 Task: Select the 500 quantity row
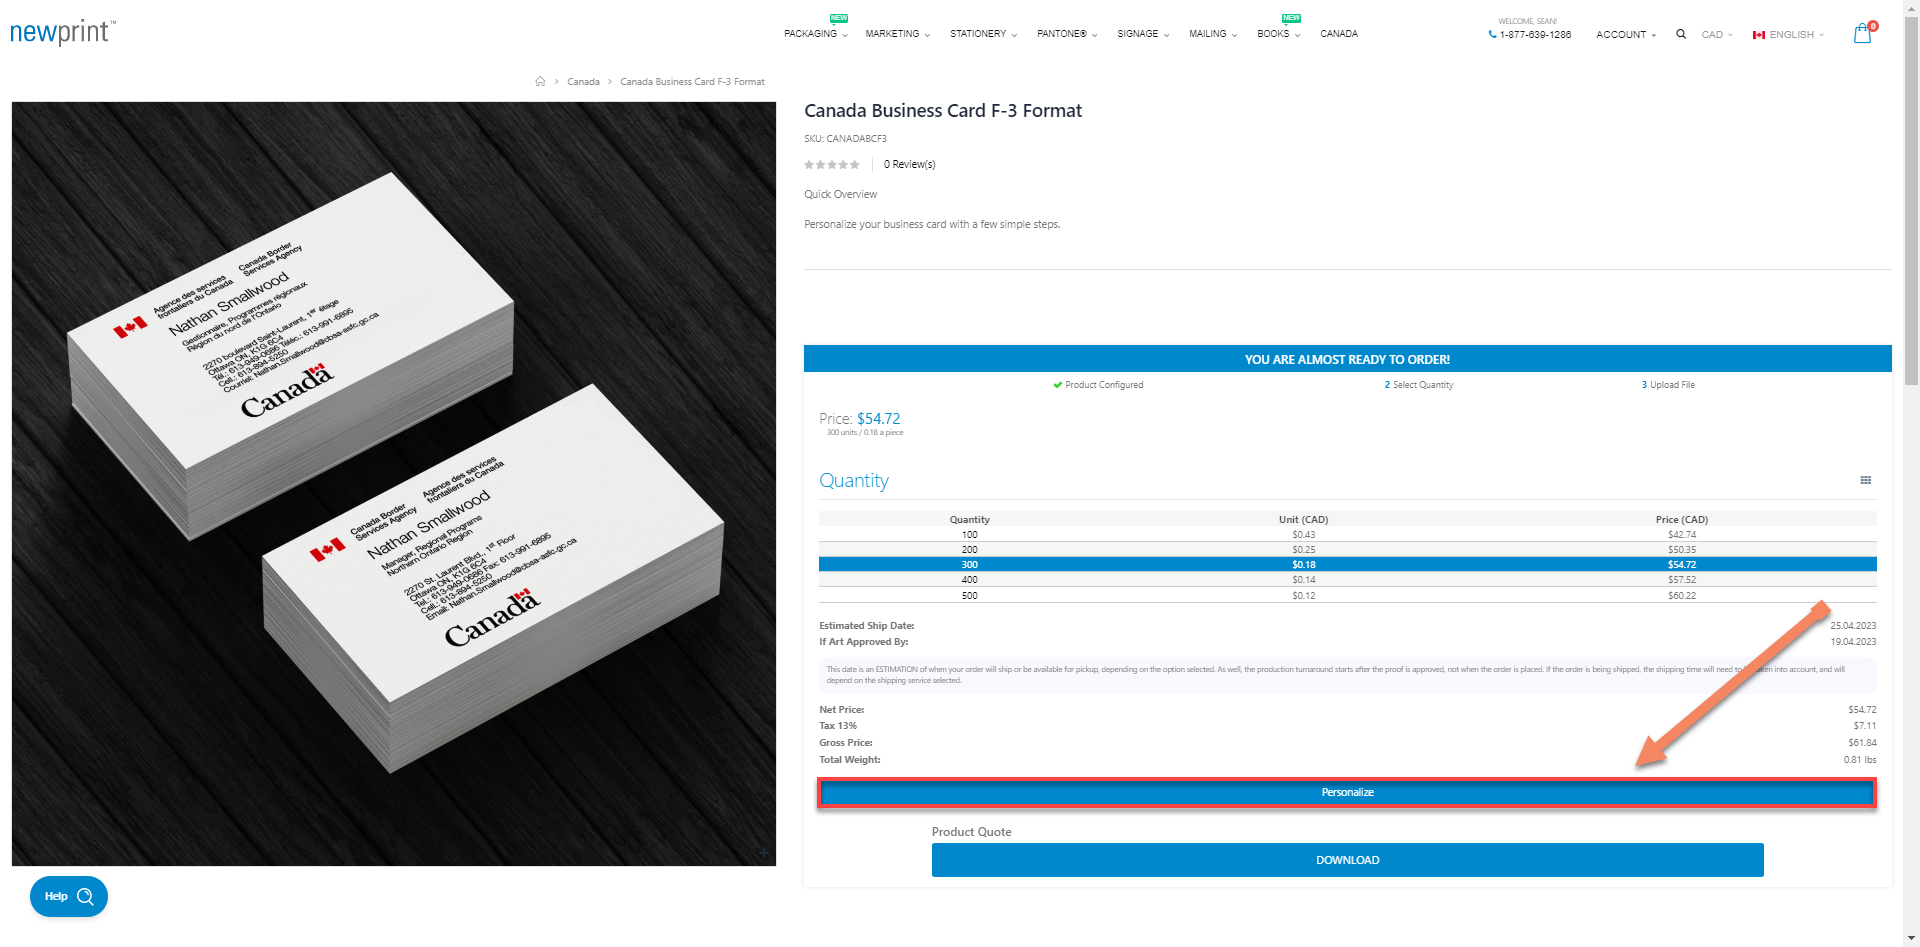1347,596
